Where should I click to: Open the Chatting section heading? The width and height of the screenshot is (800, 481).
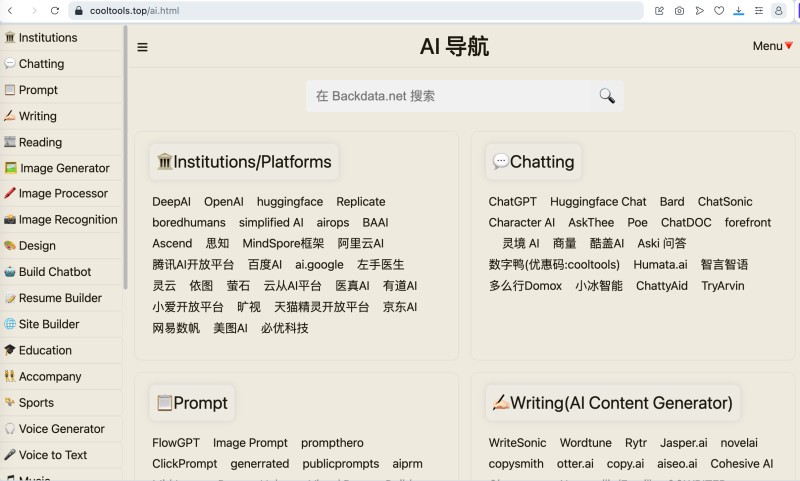533,162
